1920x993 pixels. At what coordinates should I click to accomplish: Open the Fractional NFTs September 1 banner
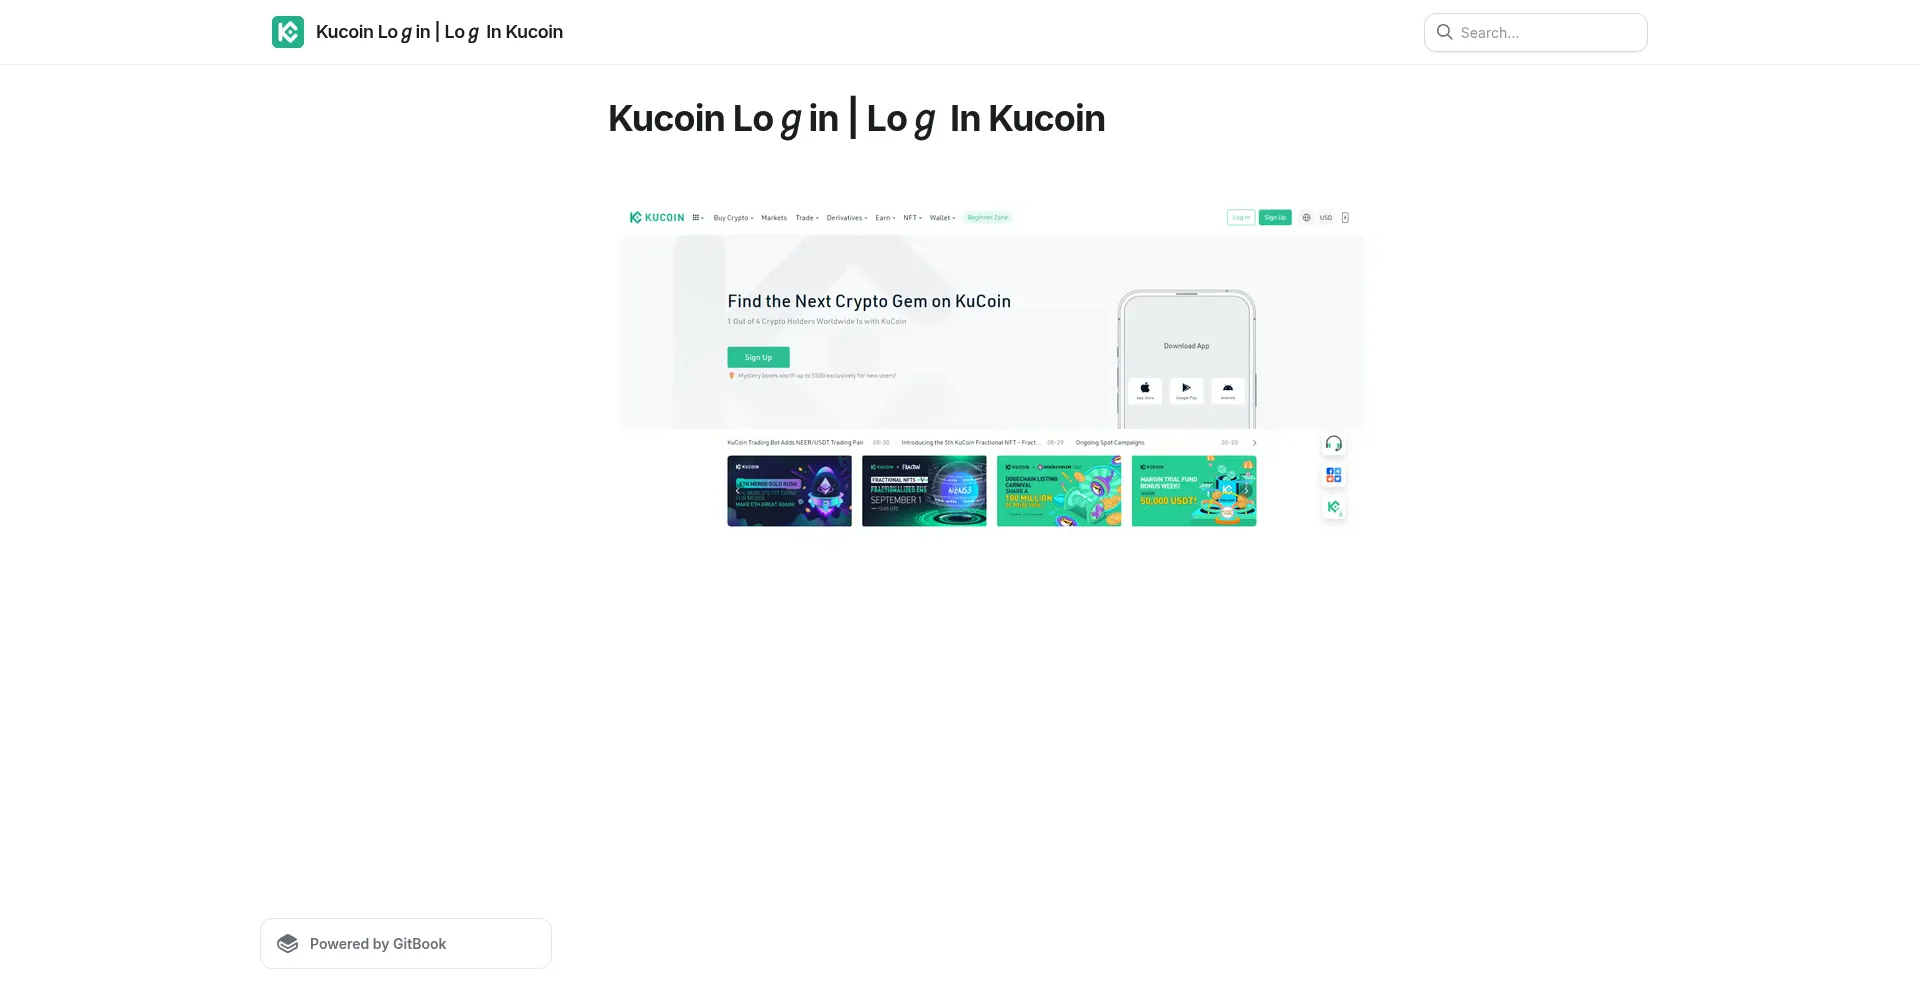[x=924, y=491]
